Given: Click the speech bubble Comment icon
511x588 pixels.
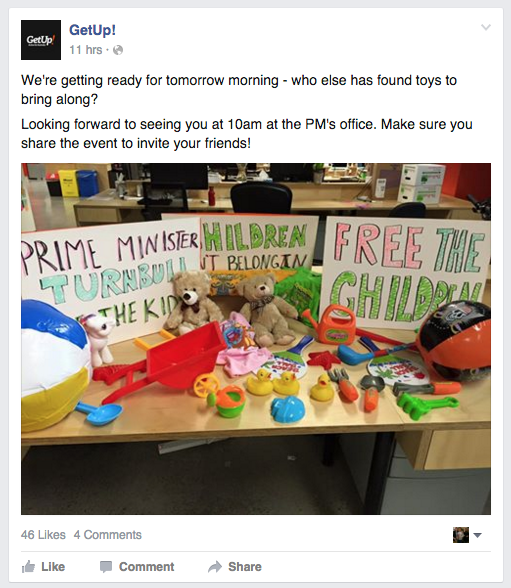Looking at the screenshot, I should (x=106, y=567).
